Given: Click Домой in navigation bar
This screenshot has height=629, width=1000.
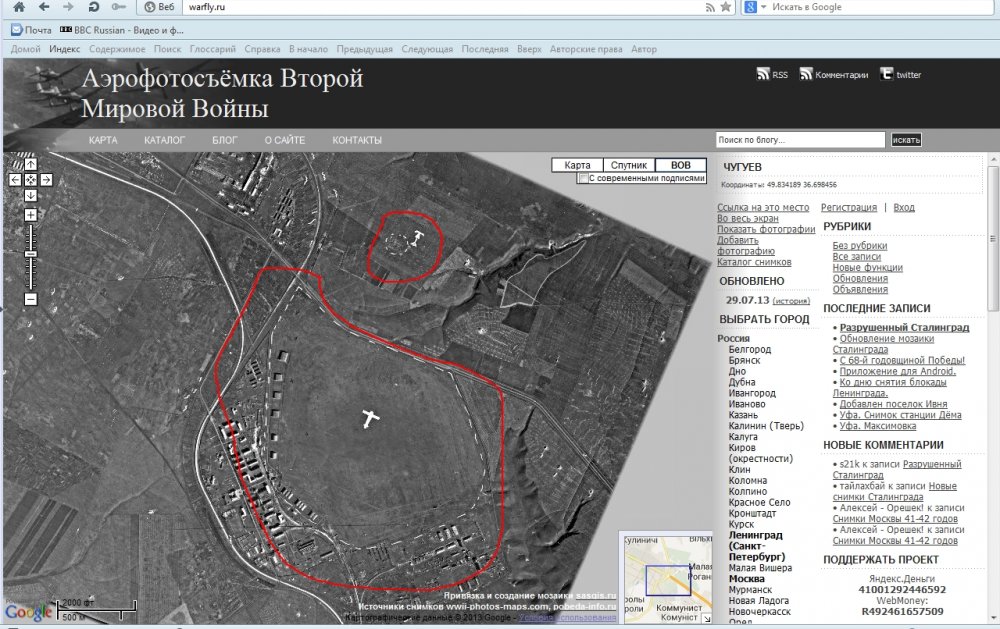Looking at the screenshot, I should click(x=26, y=49).
